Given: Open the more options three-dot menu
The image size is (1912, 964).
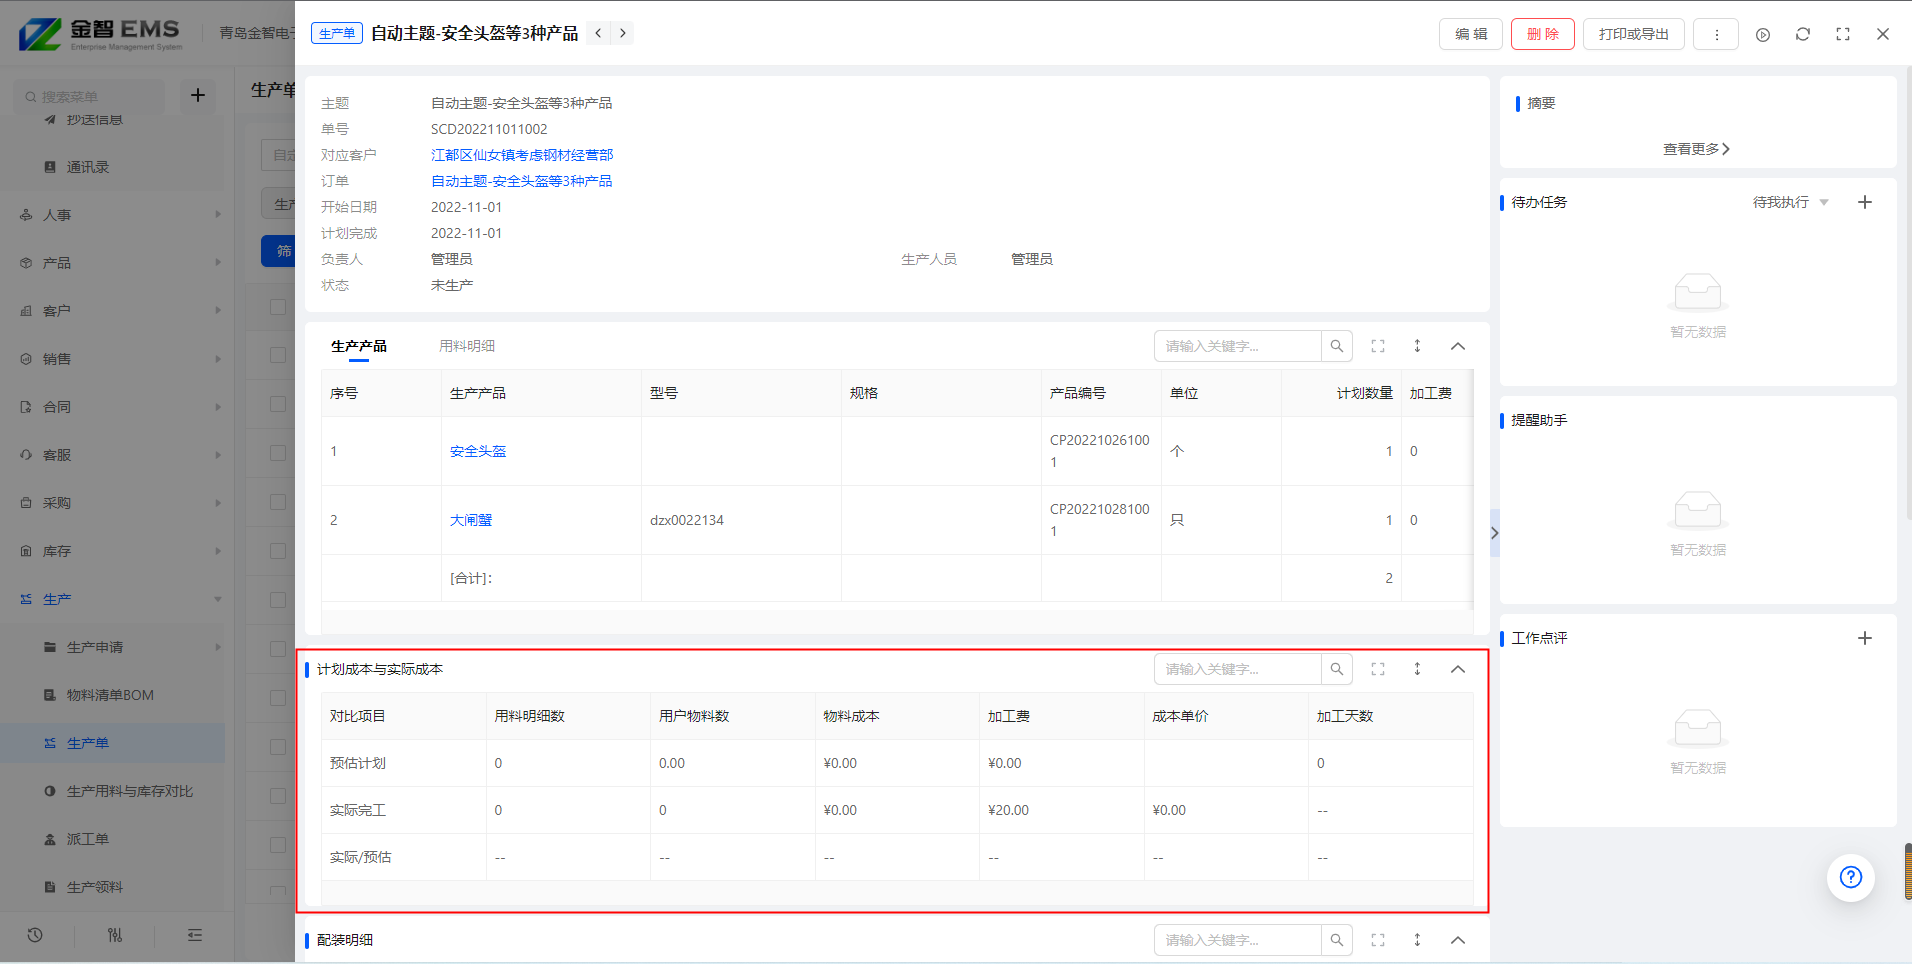Looking at the screenshot, I should coord(1716,34).
